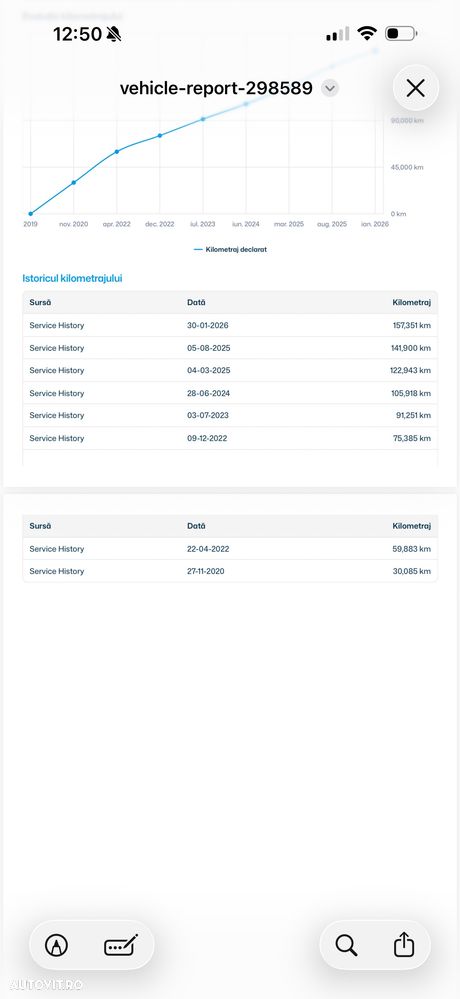Open the share sheet icon
This screenshot has height=999, width=460.
point(404,945)
